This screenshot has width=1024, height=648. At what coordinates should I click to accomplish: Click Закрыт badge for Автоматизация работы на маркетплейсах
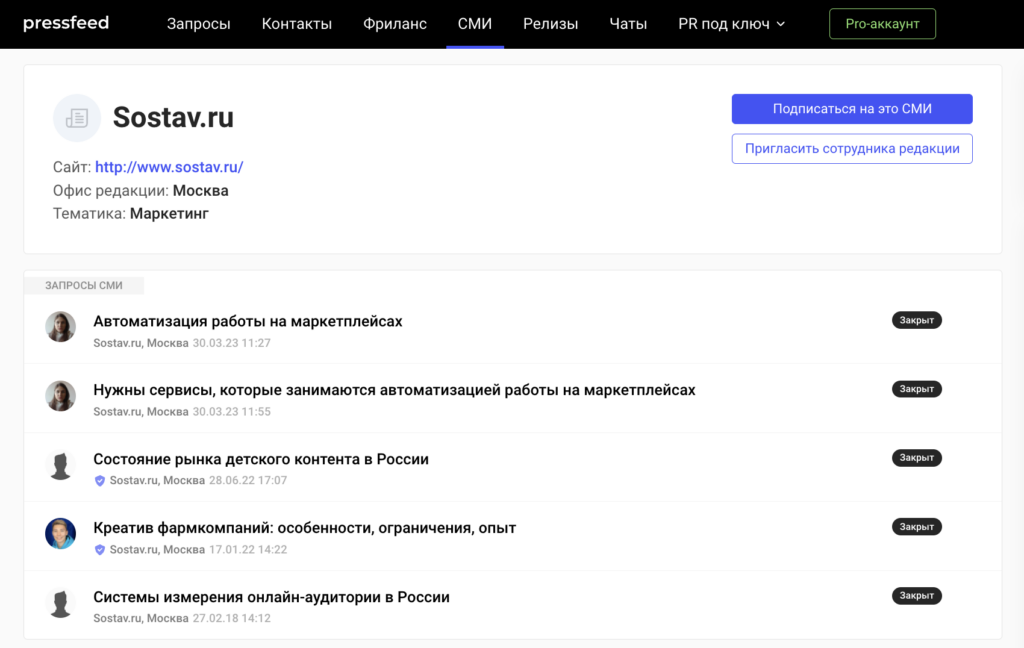pyautogui.click(x=916, y=320)
